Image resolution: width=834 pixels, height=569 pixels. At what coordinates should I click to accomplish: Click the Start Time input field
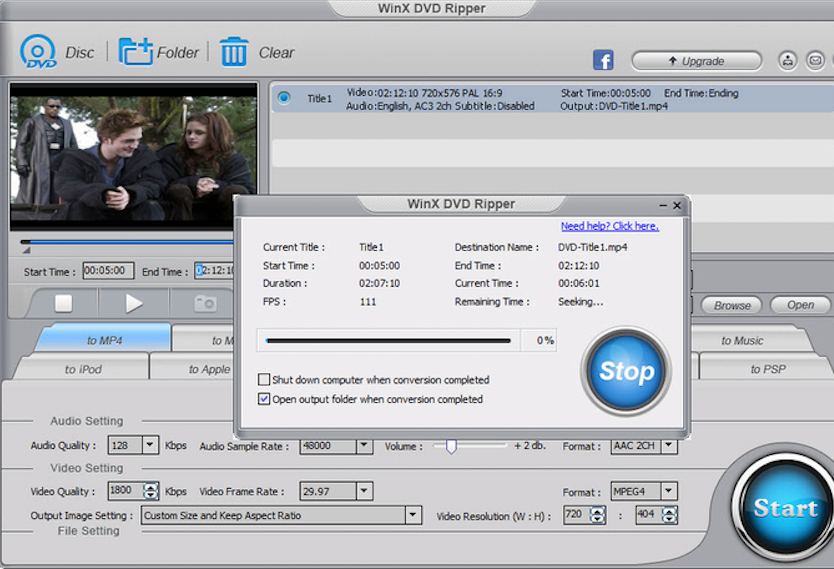point(108,271)
